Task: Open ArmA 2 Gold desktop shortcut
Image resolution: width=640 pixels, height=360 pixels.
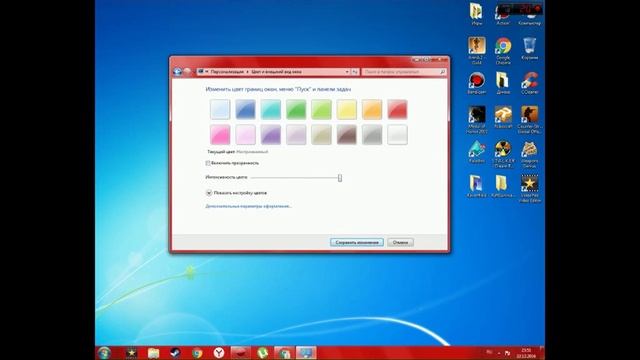Action: (476, 51)
